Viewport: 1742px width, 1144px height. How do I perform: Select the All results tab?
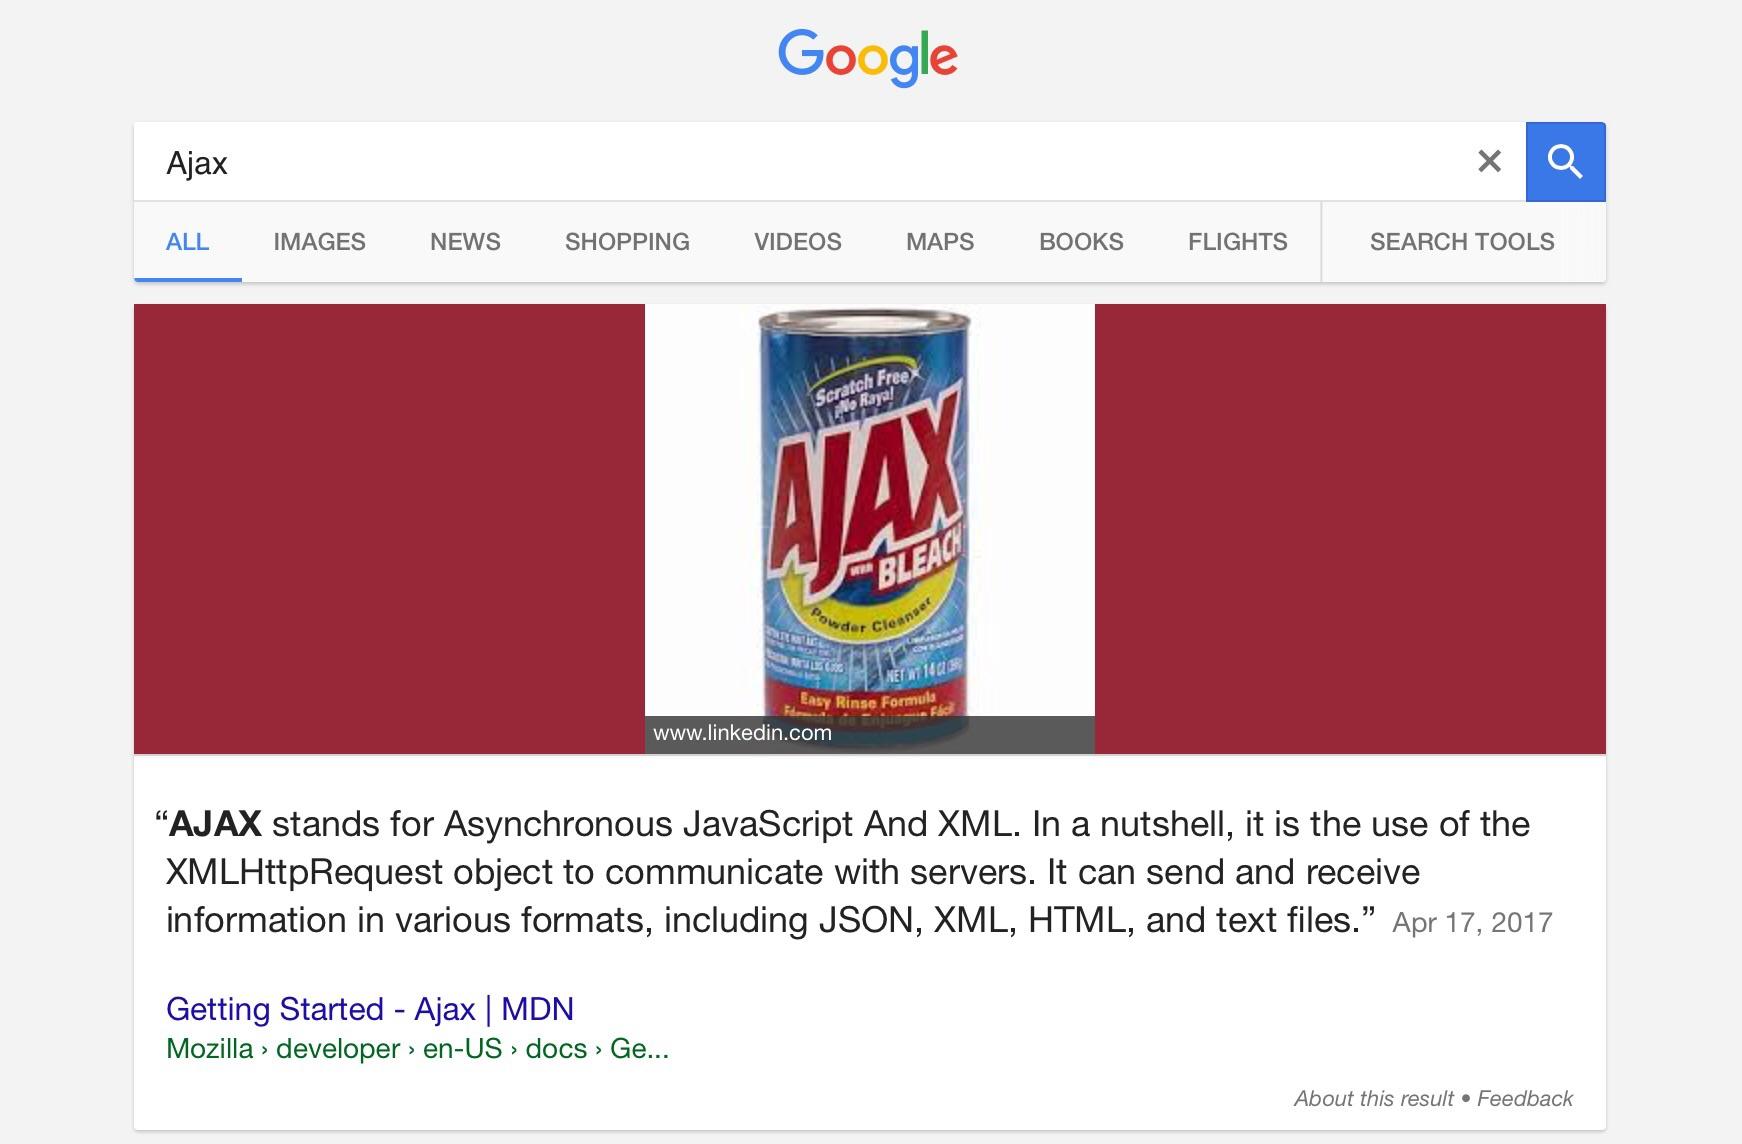point(187,242)
